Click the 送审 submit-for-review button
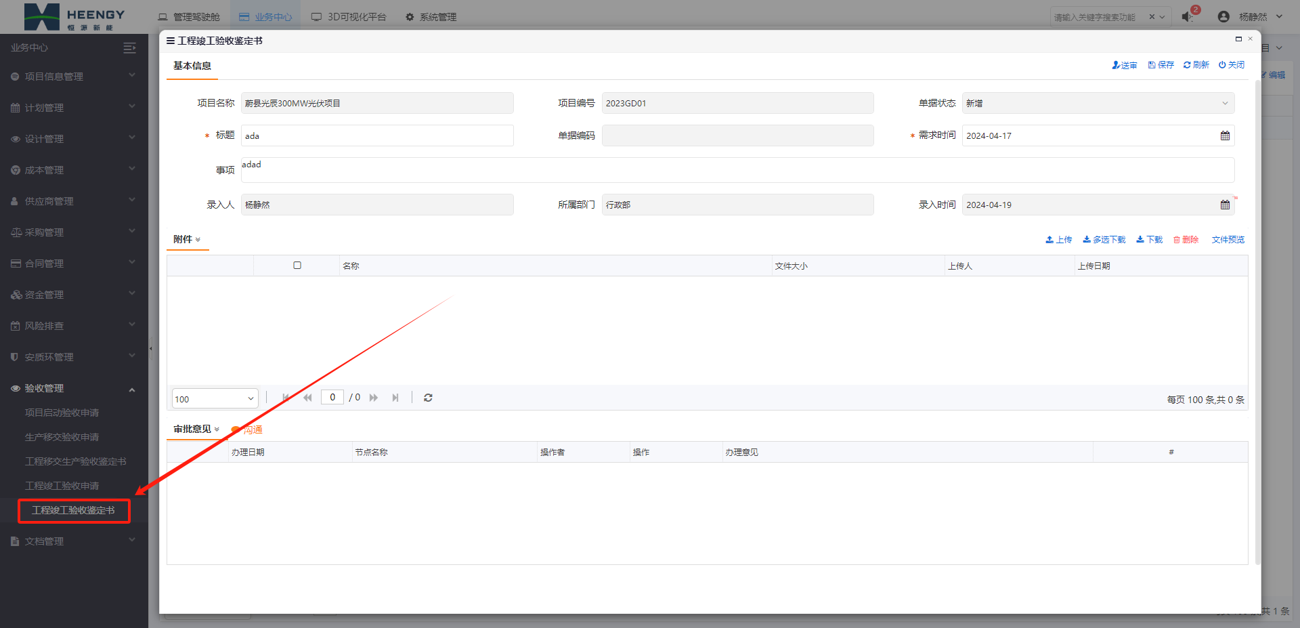The image size is (1300, 628). click(1124, 65)
